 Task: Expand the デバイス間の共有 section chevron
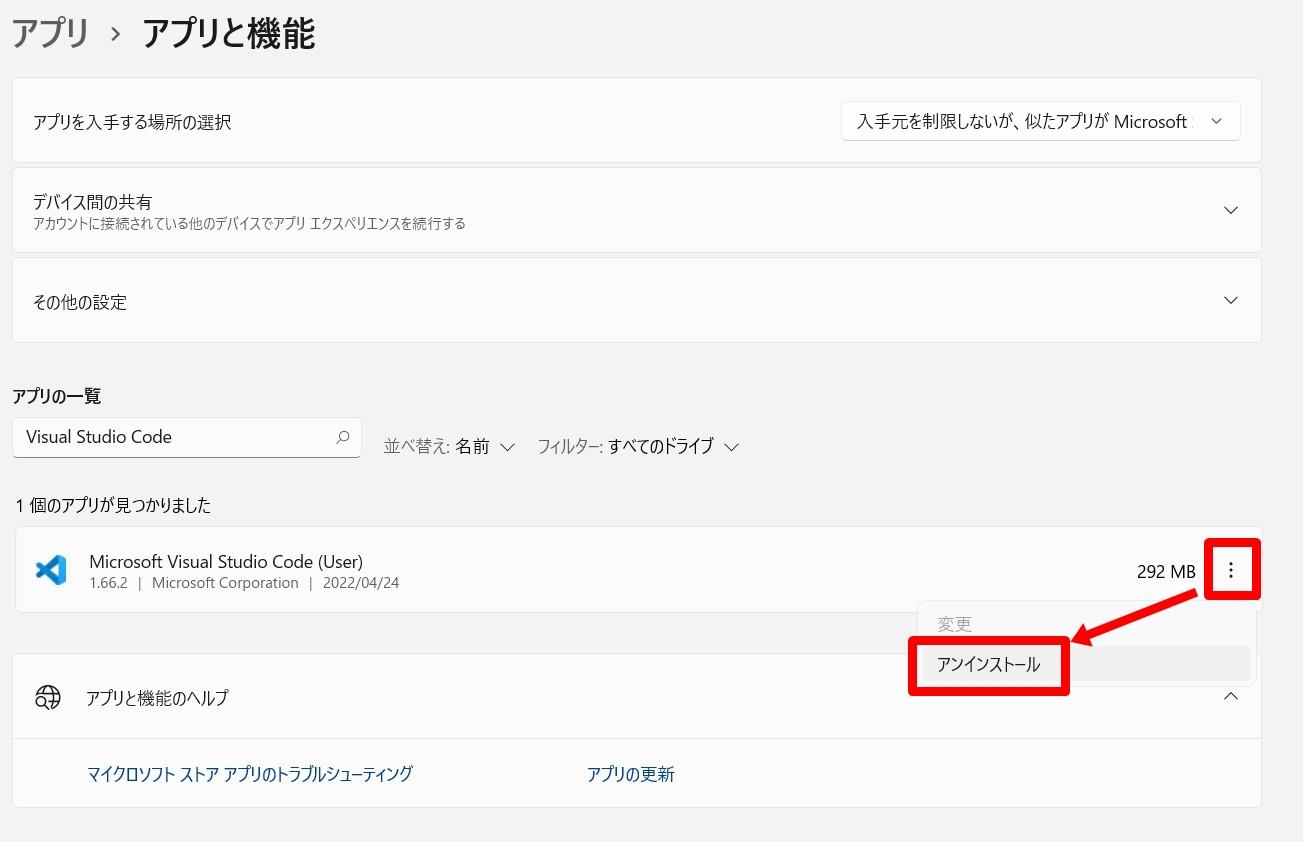pyautogui.click(x=1231, y=210)
